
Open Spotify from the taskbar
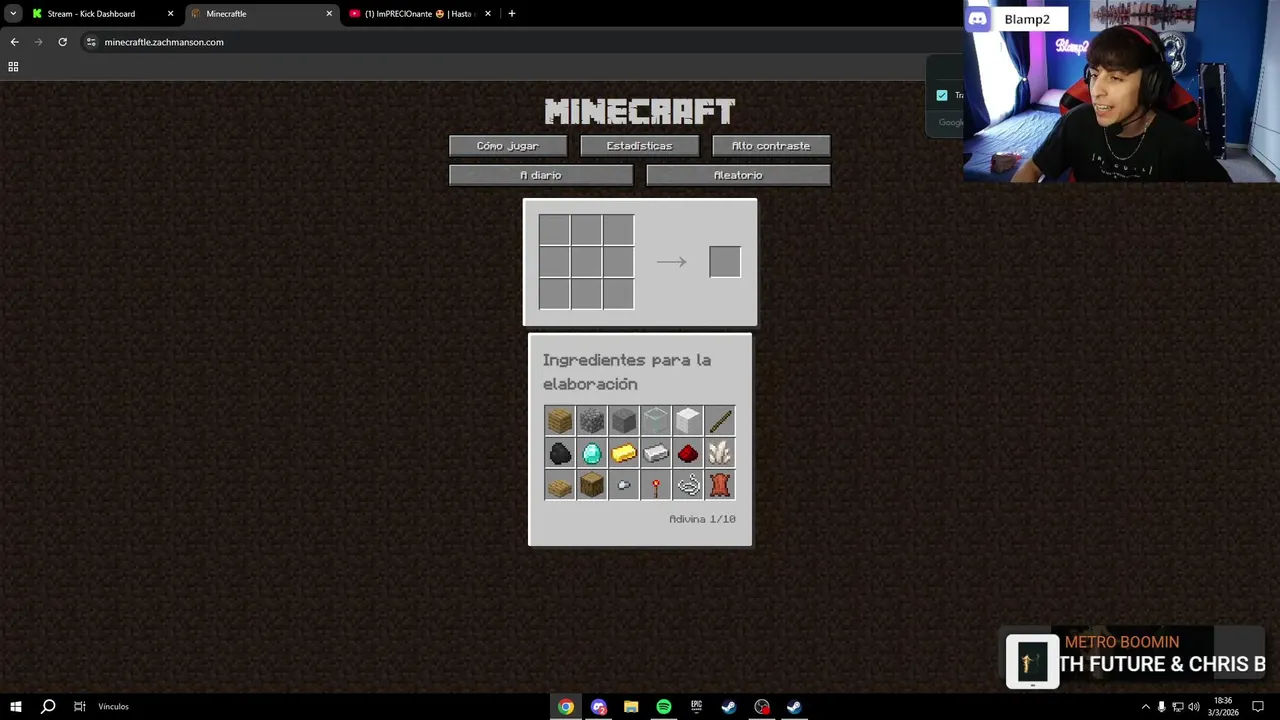coord(664,707)
